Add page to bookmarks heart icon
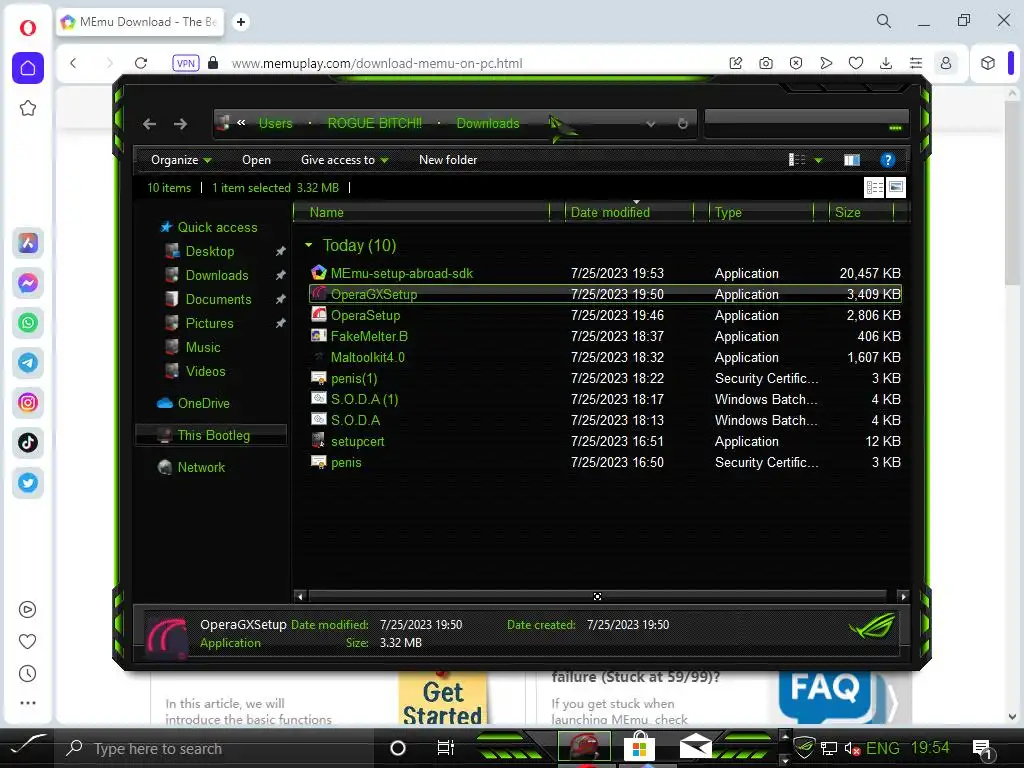Viewport: 1024px width, 768px height. (856, 63)
